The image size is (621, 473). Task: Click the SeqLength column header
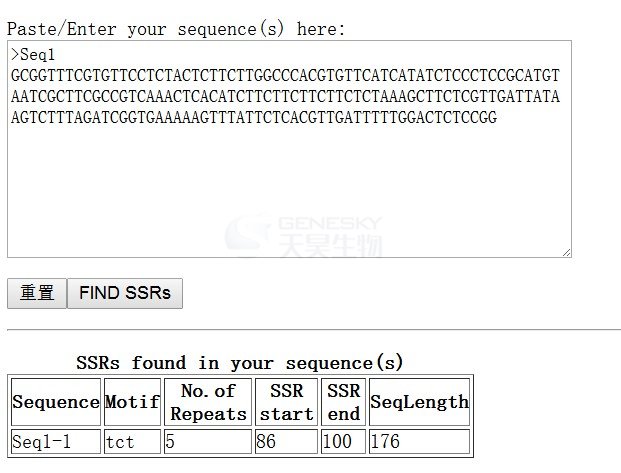tap(419, 402)
